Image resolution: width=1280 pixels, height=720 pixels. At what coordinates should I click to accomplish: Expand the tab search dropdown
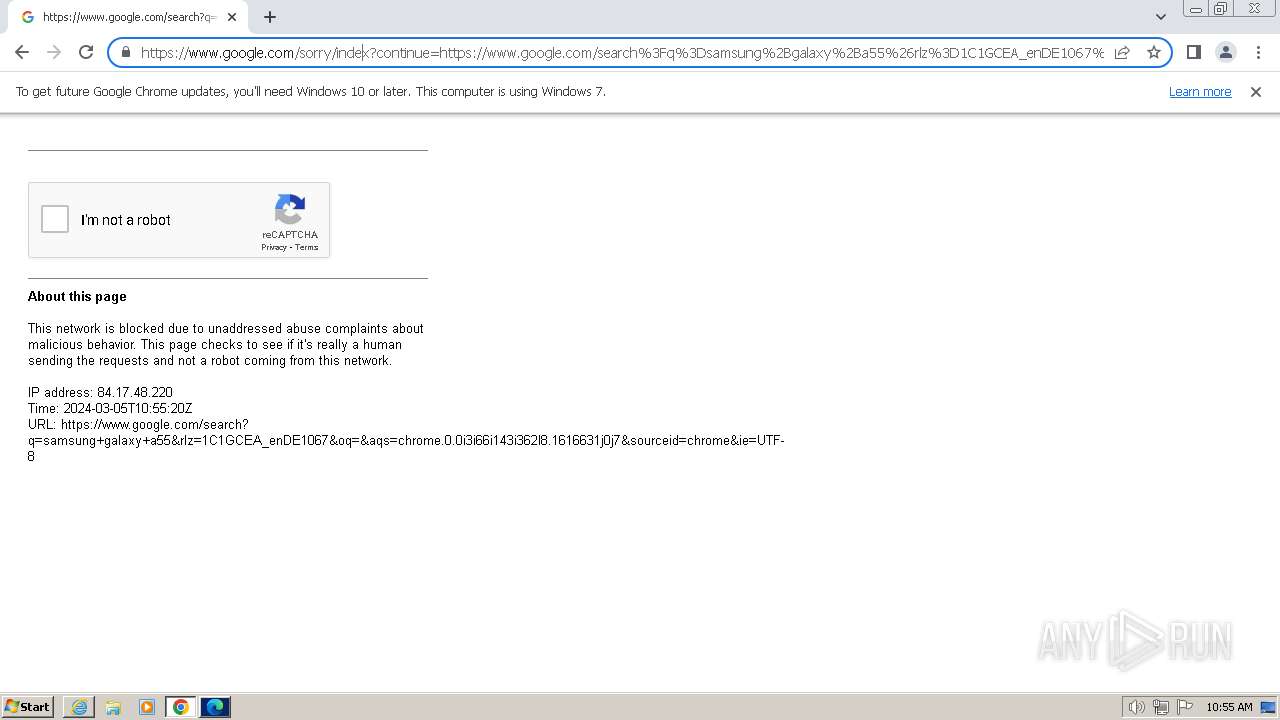tap(1160, 17)
